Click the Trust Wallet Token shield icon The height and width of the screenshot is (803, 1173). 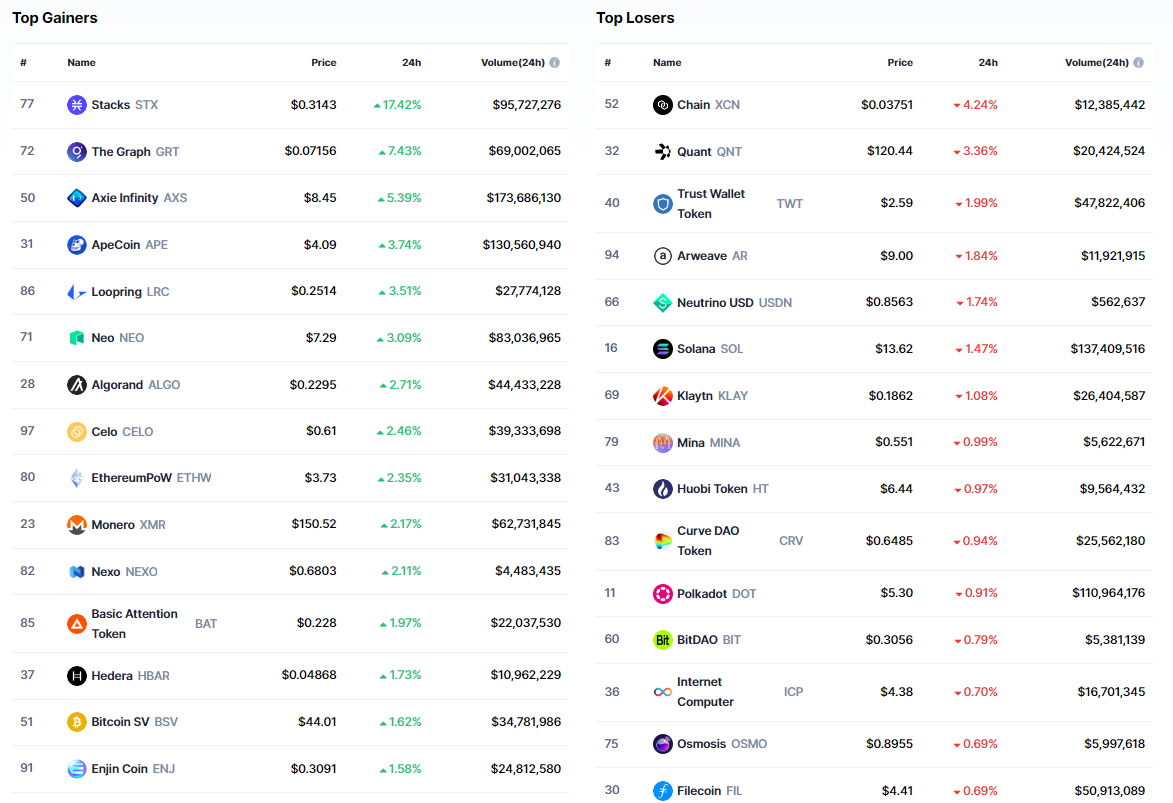pyautogui.click(x=663, y=204)
